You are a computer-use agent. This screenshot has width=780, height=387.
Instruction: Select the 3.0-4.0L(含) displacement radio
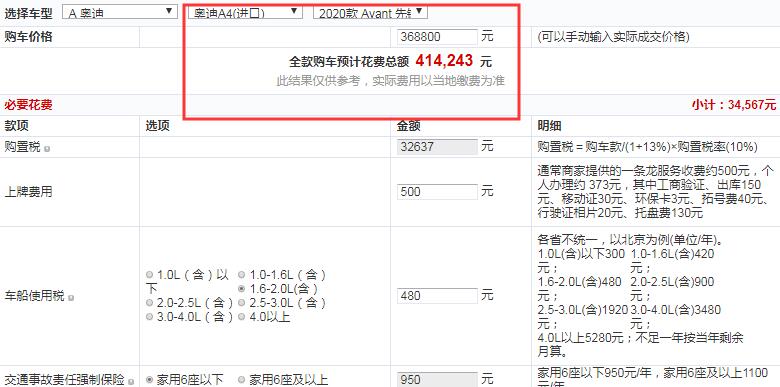tap(150, 316)
